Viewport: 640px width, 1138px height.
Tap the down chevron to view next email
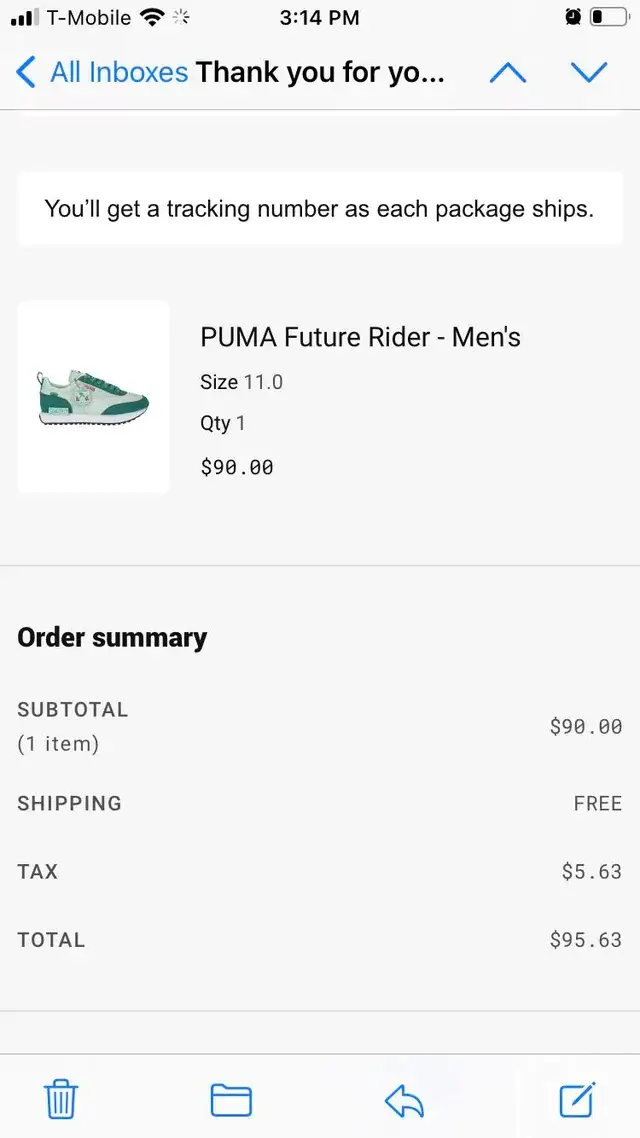[x=590, y=72]
